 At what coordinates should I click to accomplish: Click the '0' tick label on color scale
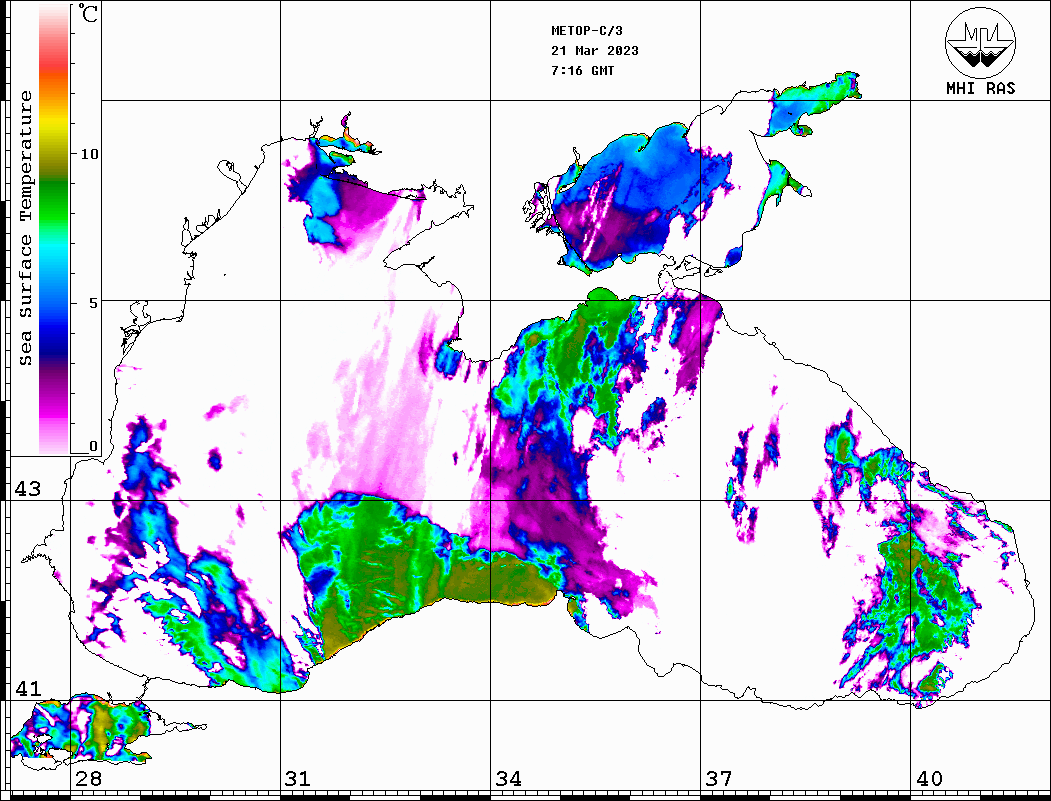click(x=93, y=446)
